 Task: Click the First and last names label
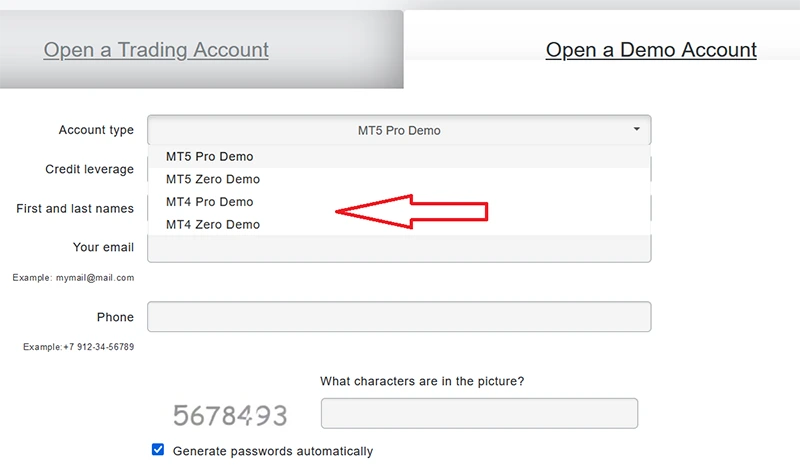(x=75, y=209)
